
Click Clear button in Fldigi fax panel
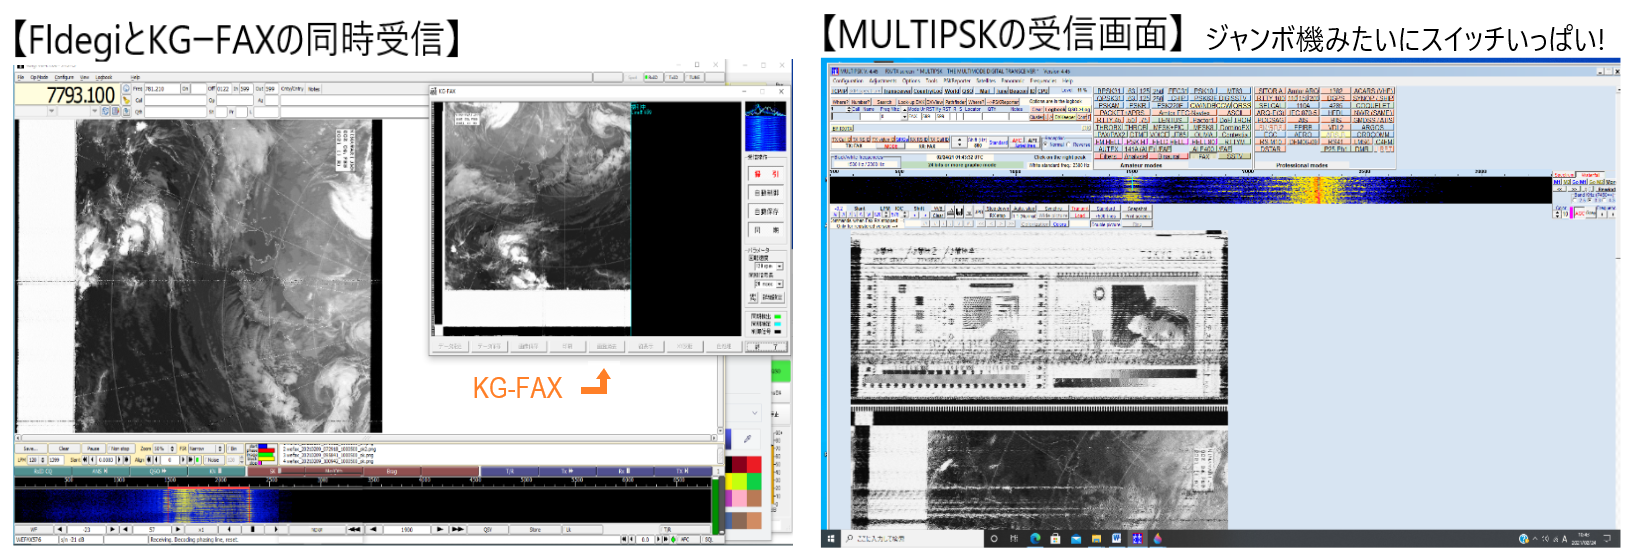tap(64, 448)
